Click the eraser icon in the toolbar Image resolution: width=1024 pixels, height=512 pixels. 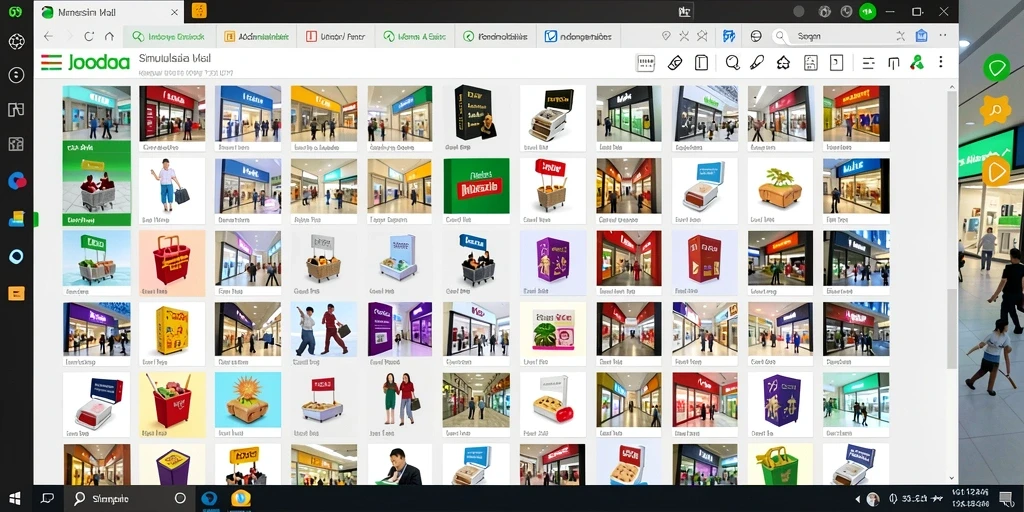point(675,63)
